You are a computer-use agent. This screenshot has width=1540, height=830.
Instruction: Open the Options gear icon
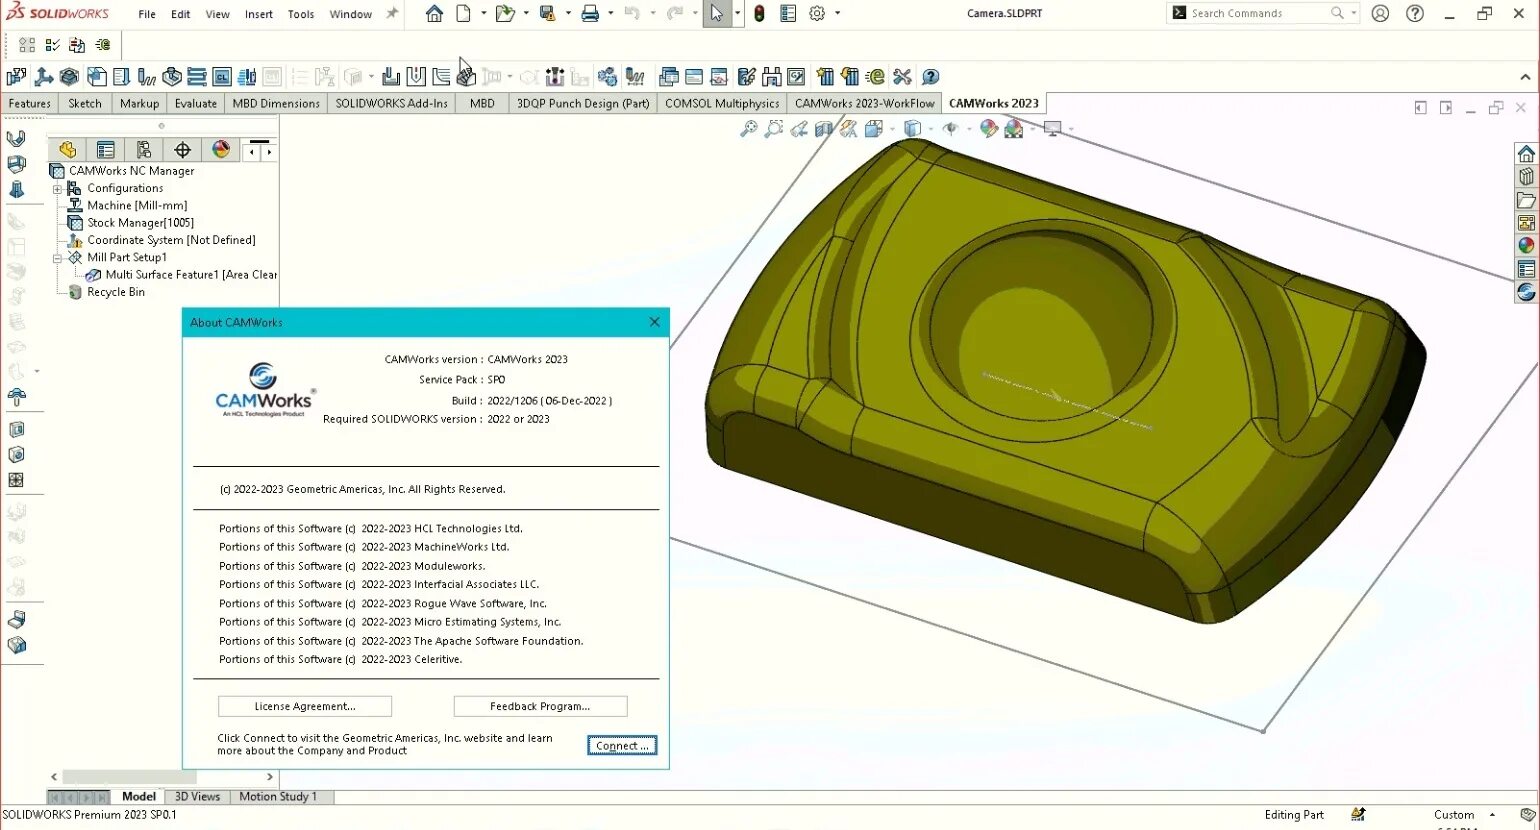817,13
